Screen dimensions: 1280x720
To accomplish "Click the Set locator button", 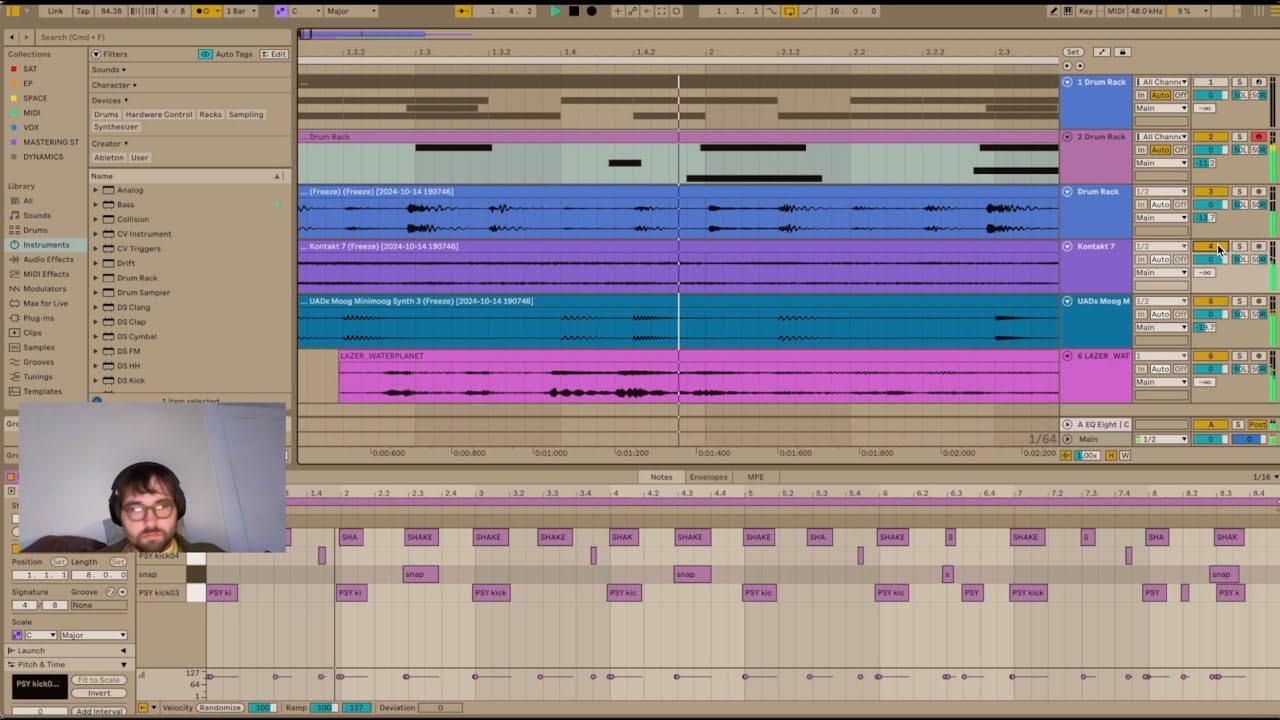I will (1073, 52).
